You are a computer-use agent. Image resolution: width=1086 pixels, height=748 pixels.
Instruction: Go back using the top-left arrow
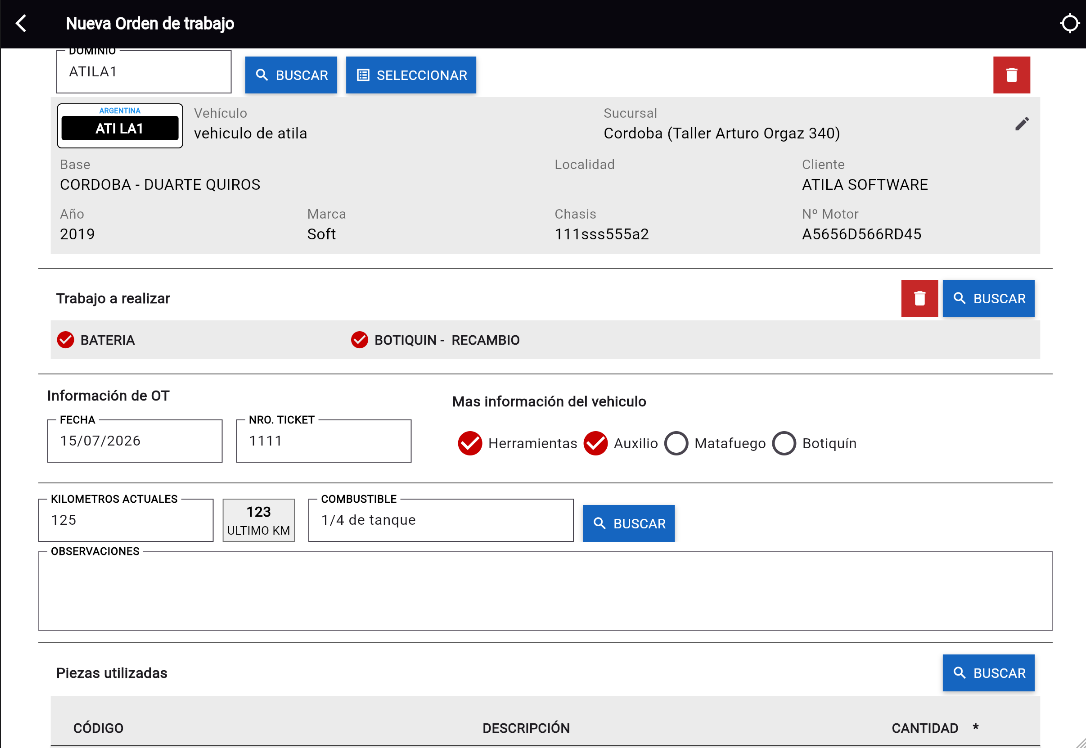pyautogui.click(x=21, y=24)
